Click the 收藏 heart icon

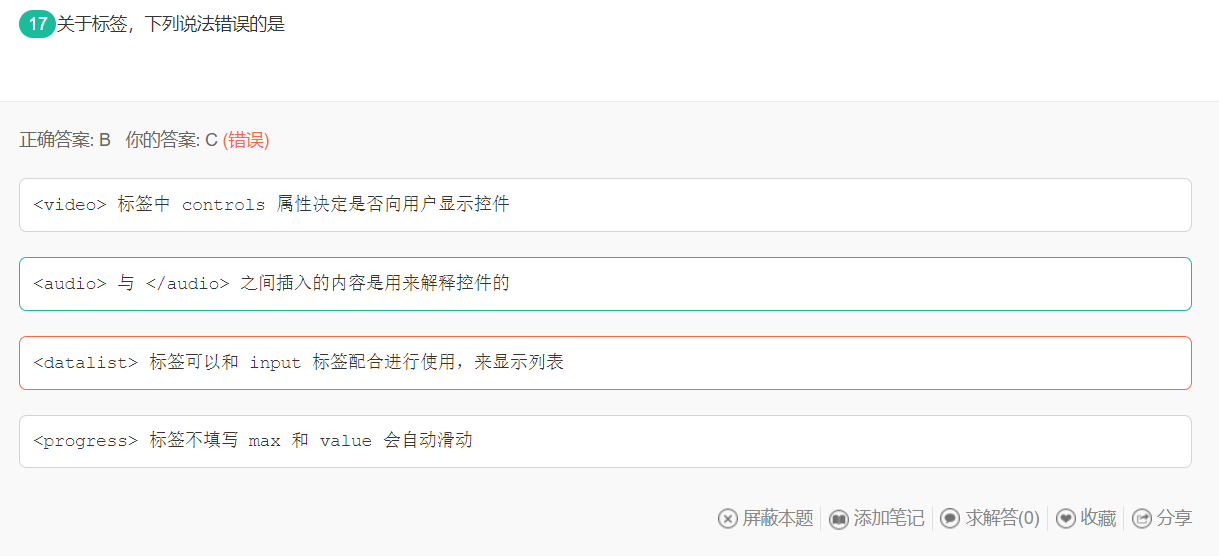tap(1066, 518)
